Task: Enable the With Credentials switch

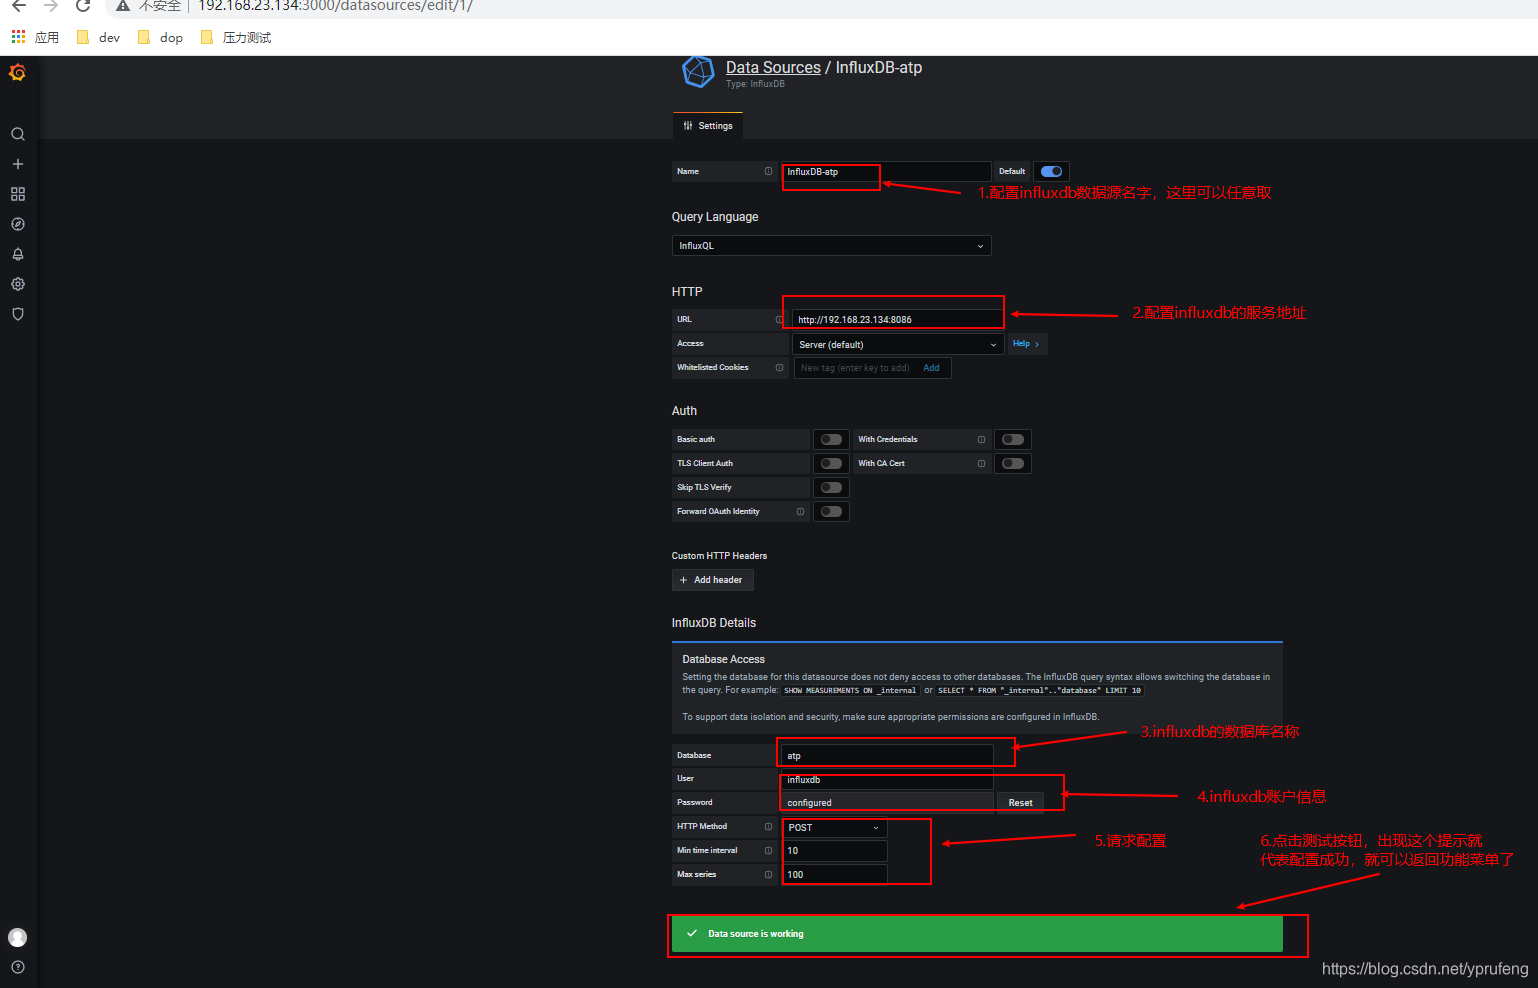Action: pos(1013,439)
